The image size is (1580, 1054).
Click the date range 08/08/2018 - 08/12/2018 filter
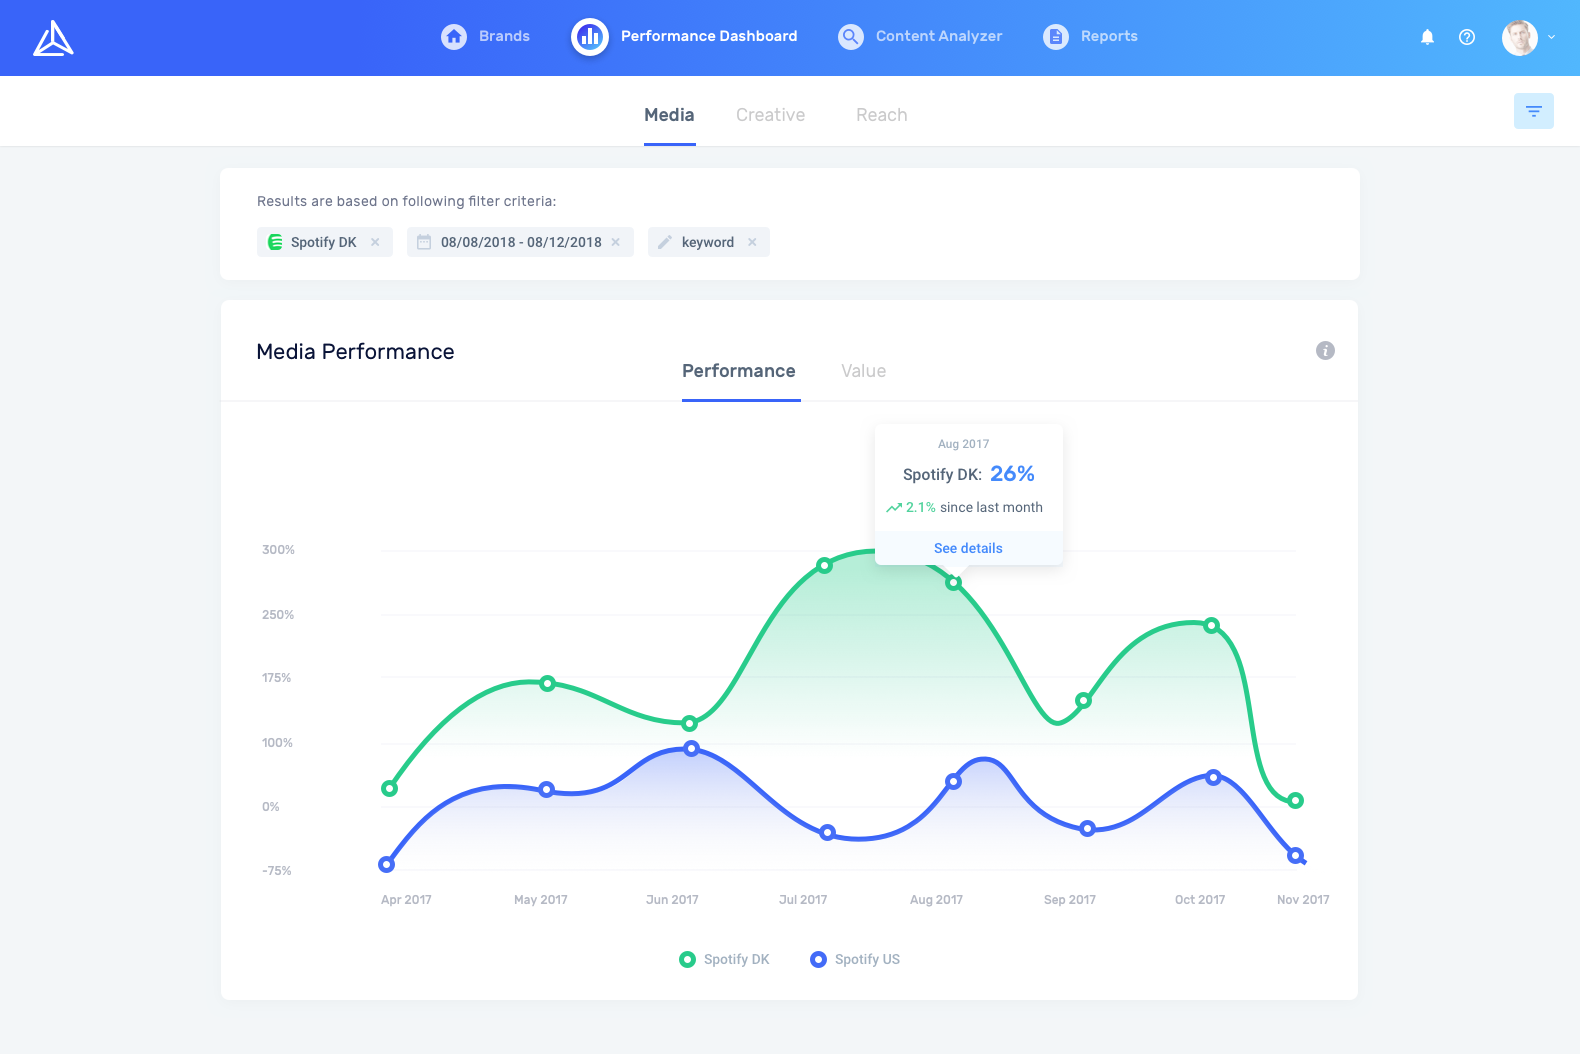[x=521, y=242]
